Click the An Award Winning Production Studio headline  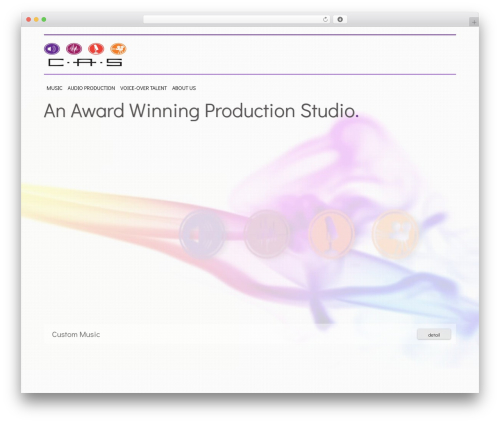pyautogui.click(x=201, y=111)
